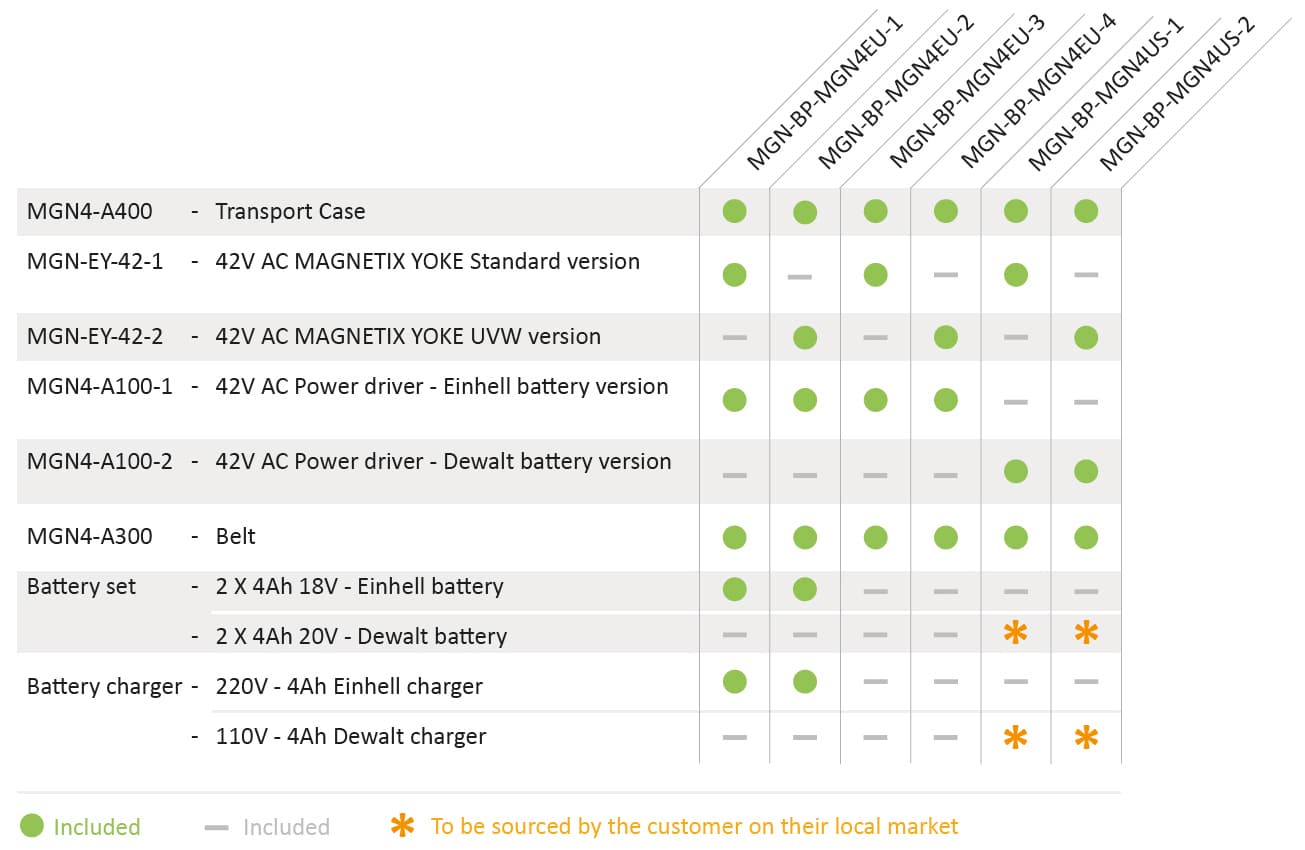Image resolution: width=1305 pixels, height=850 pixels.
Task: Click green Included legend dot
Action: point(32,826)
